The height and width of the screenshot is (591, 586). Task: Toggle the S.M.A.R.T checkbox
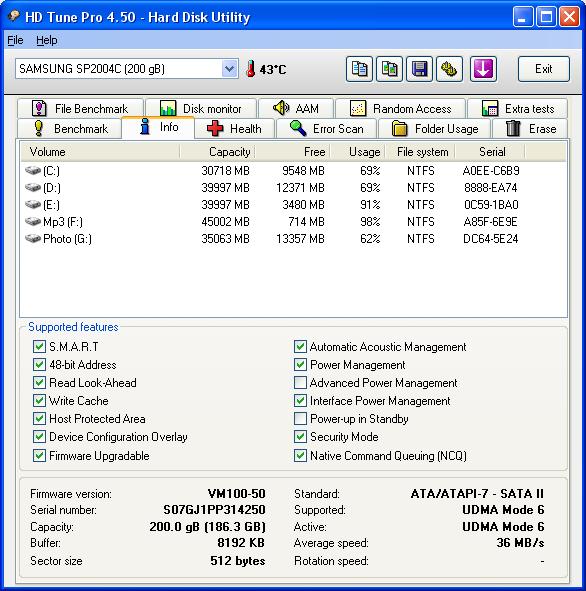tap(39, 346)
